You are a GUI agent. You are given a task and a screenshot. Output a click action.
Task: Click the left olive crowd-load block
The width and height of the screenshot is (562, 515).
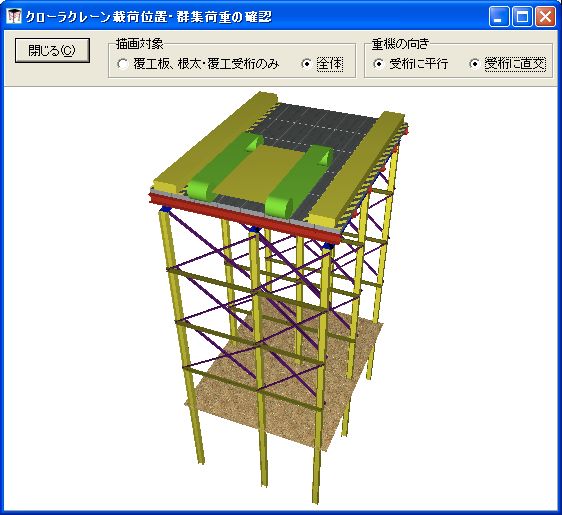click(x=215, y=142)
